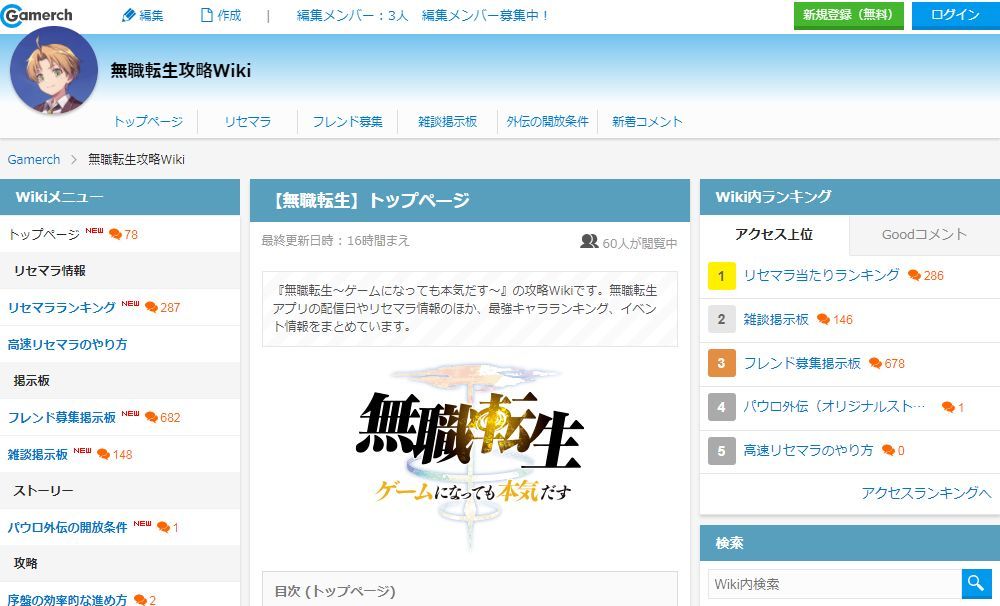Open フレンド募集 navigation item
The height and width of the screenshot is (606, 1000).
point(348,121)
